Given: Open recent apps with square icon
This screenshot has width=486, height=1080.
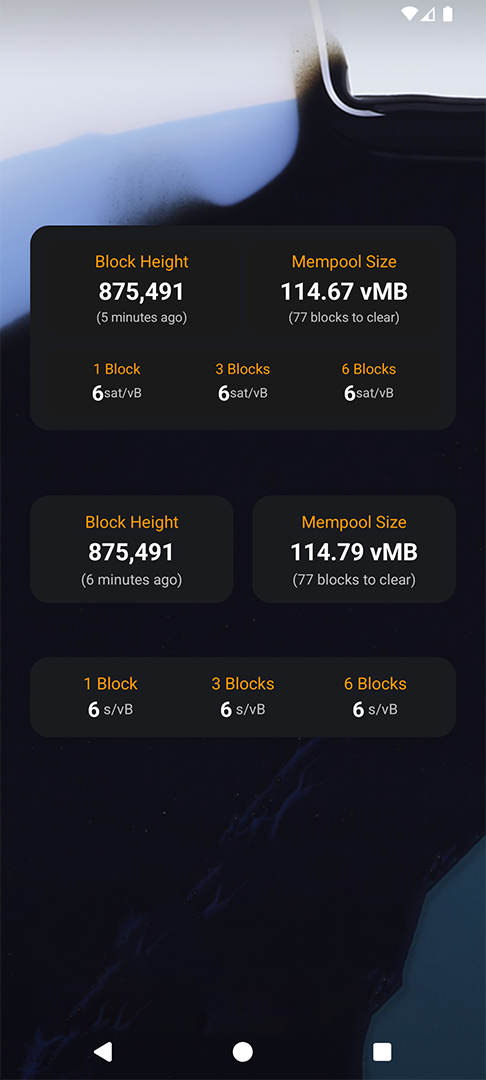Looking at the screenshot, I should 382,1052.
